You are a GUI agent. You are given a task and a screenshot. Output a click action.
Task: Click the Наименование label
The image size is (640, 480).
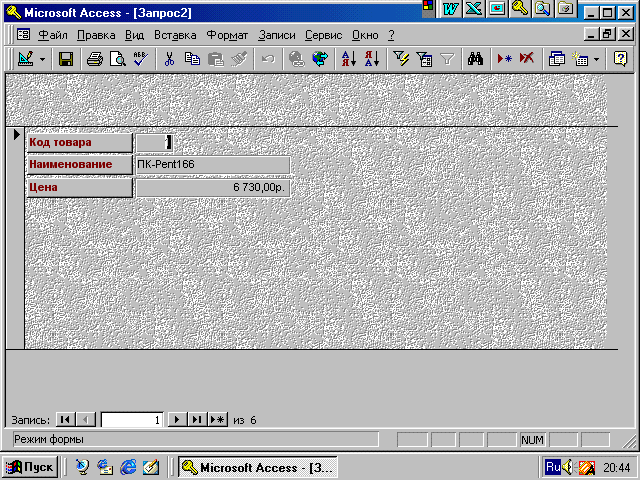(x=80, y=164)
